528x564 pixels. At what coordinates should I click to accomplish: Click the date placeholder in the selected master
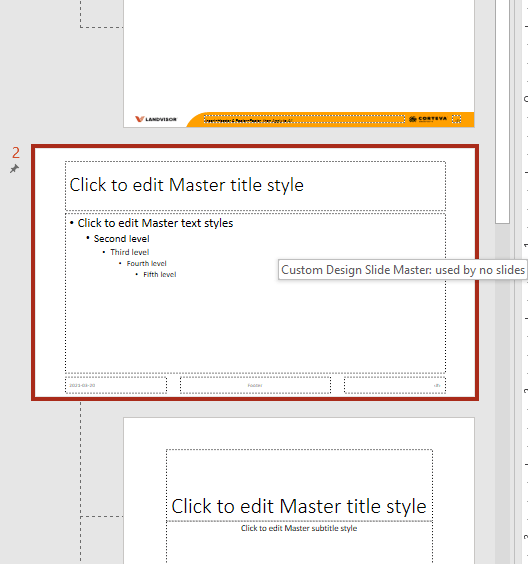tap(116, 385)
